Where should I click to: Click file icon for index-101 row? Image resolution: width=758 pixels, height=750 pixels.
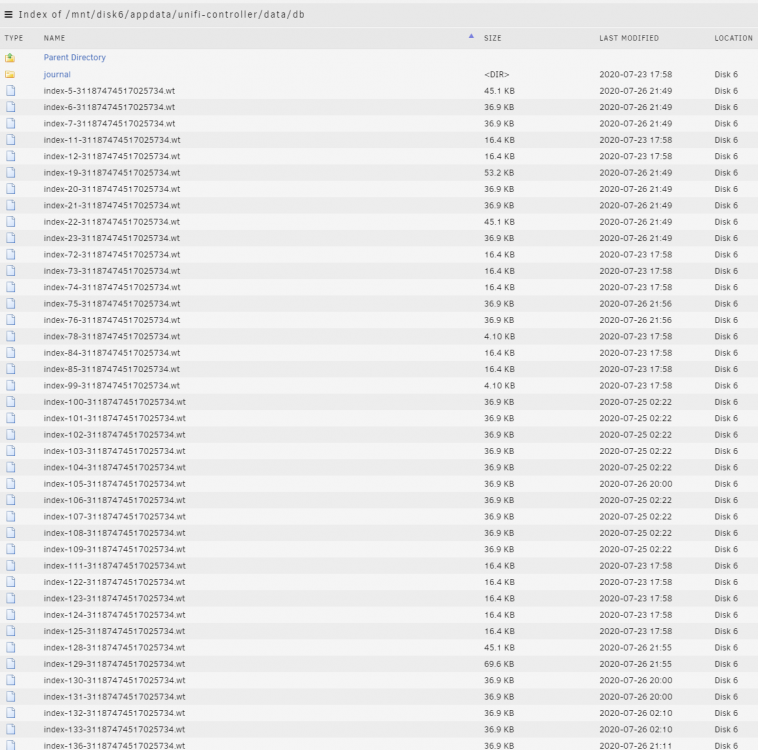(11, 419)
